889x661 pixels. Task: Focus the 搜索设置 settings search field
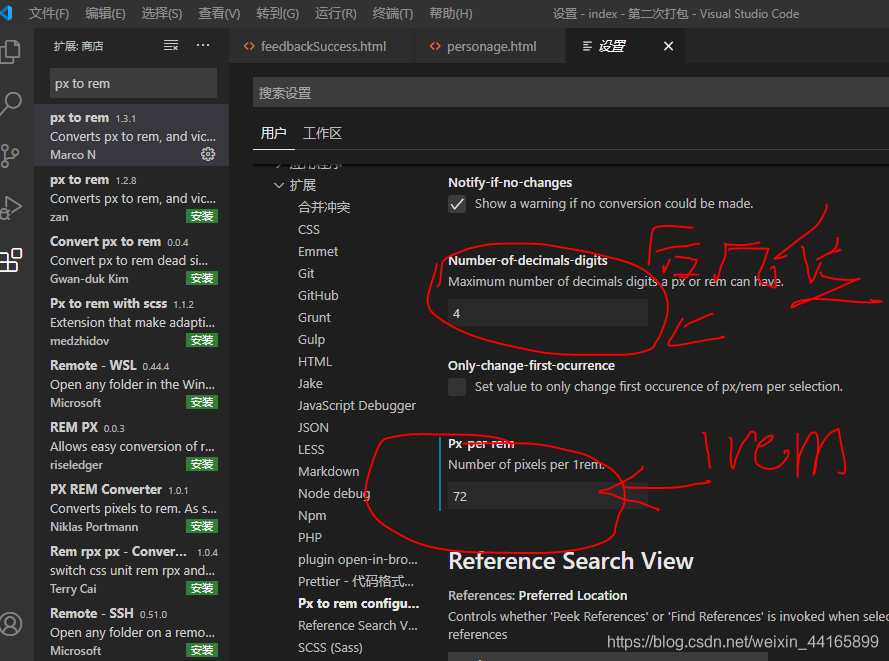(x=571, y=92)
